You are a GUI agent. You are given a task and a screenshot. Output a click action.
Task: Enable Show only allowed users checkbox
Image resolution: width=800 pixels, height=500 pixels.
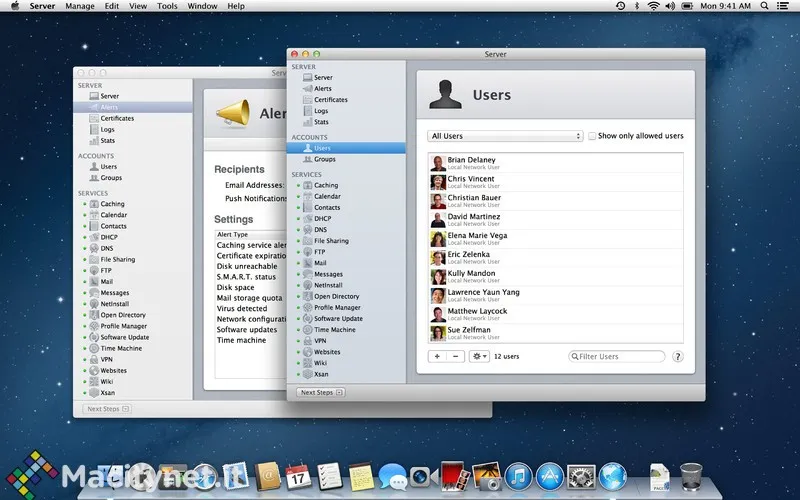[x=592, y=136]
